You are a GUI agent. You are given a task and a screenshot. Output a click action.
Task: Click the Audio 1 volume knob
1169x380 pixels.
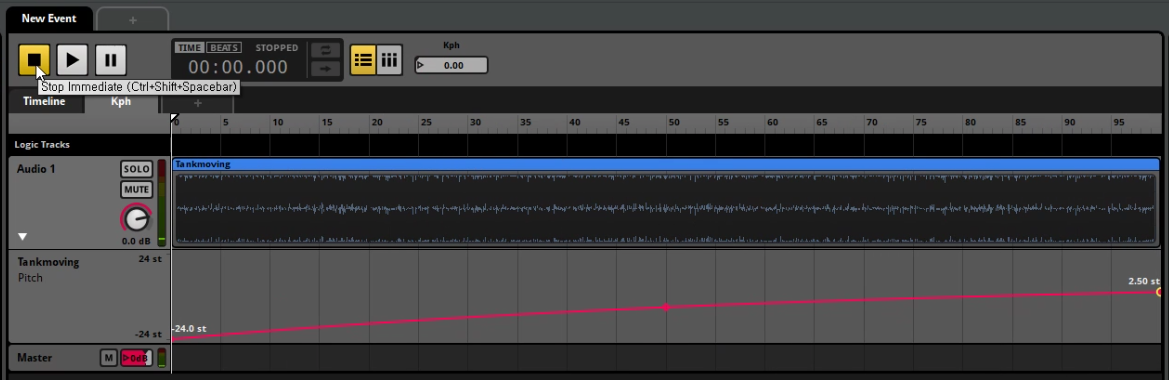pos(136,219)
